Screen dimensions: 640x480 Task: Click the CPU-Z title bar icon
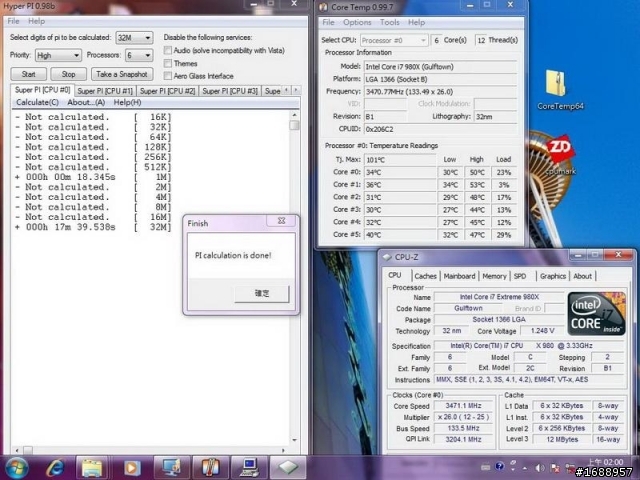[x=387, y=257]
